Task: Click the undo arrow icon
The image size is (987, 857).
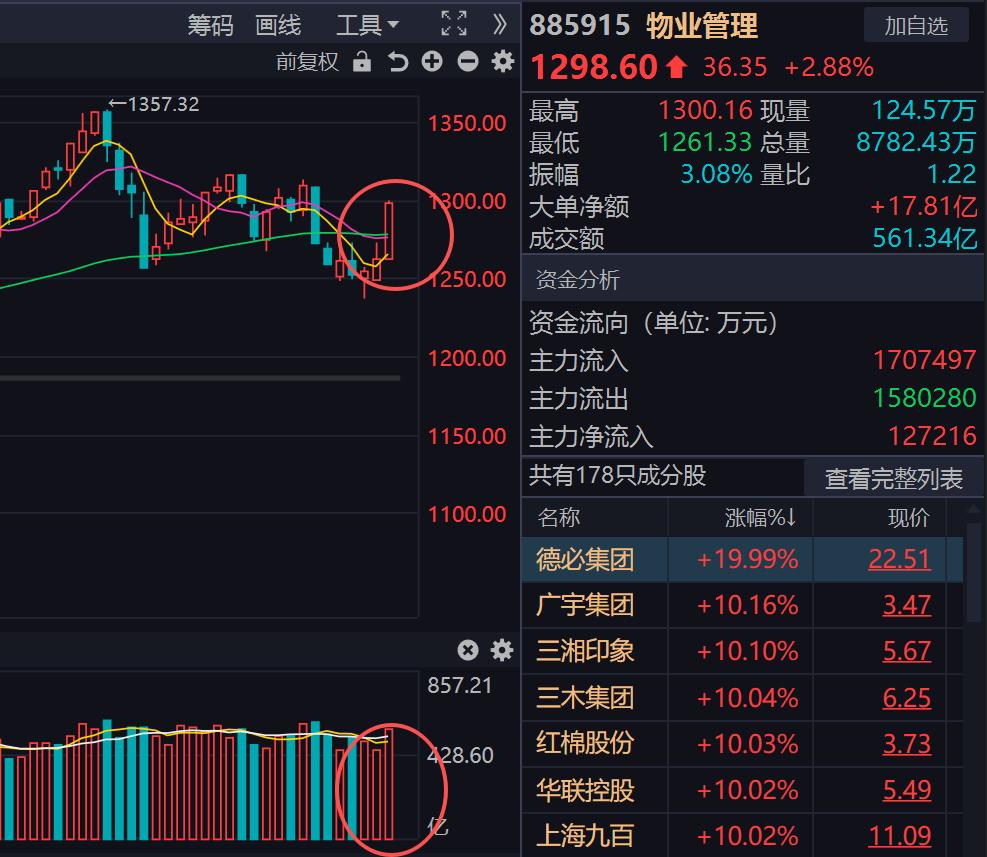Action: (398, 62)
